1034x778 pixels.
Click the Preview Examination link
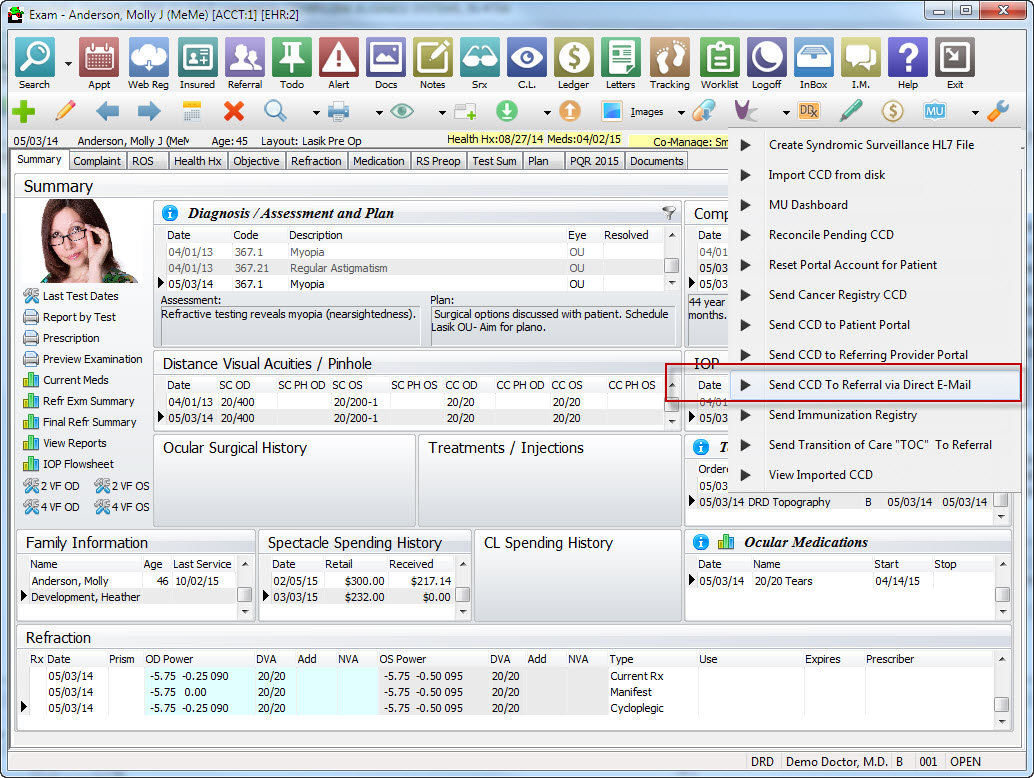pos(92,359)
